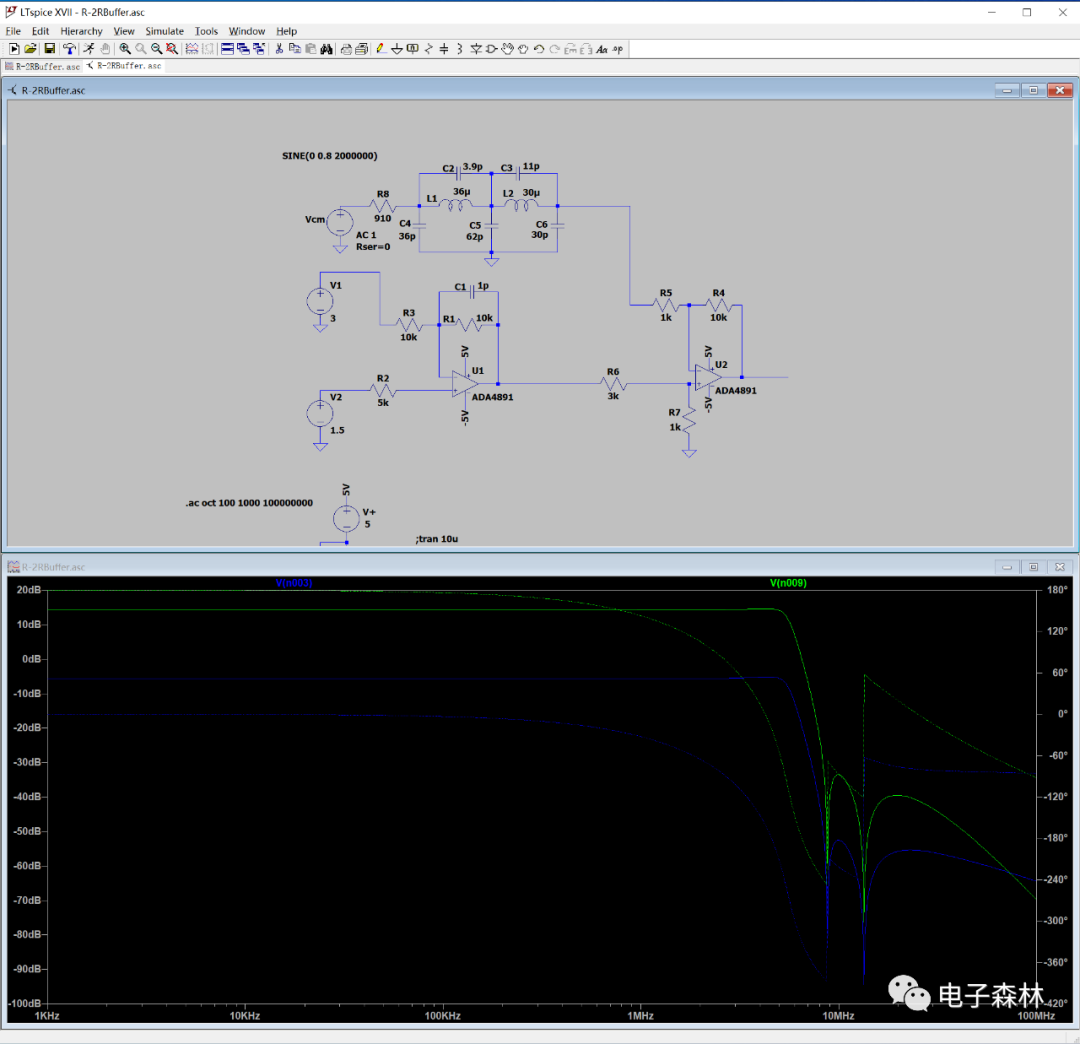1080x1044 pixels.
Task: Select the Label Net tool
Action: coord(413,49)
